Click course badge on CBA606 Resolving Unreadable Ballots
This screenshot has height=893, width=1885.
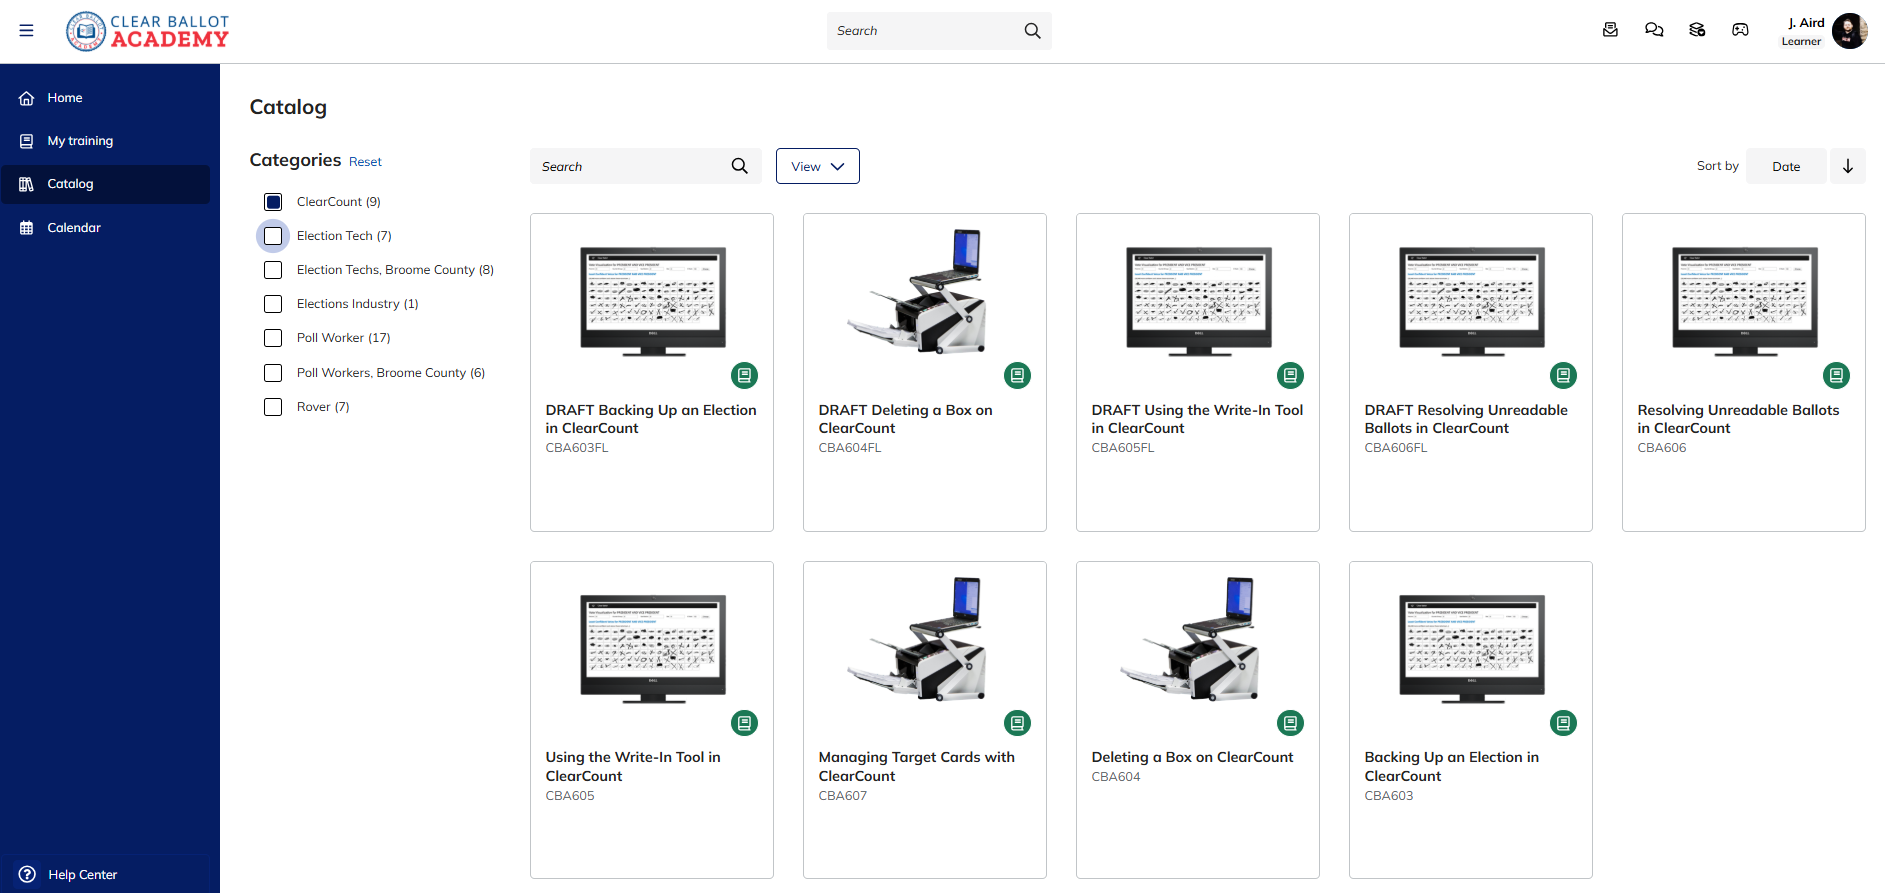(1836, 375)
